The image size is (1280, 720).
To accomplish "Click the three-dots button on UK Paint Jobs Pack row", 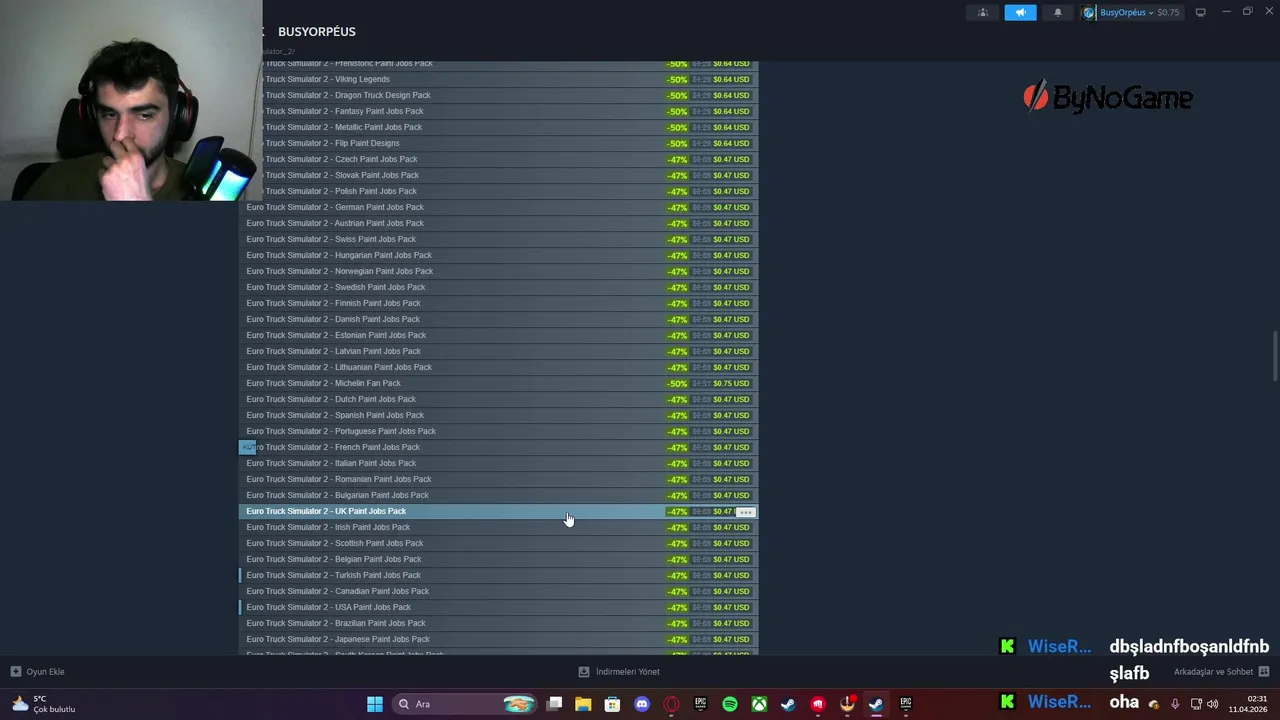I will click(745, 512).
